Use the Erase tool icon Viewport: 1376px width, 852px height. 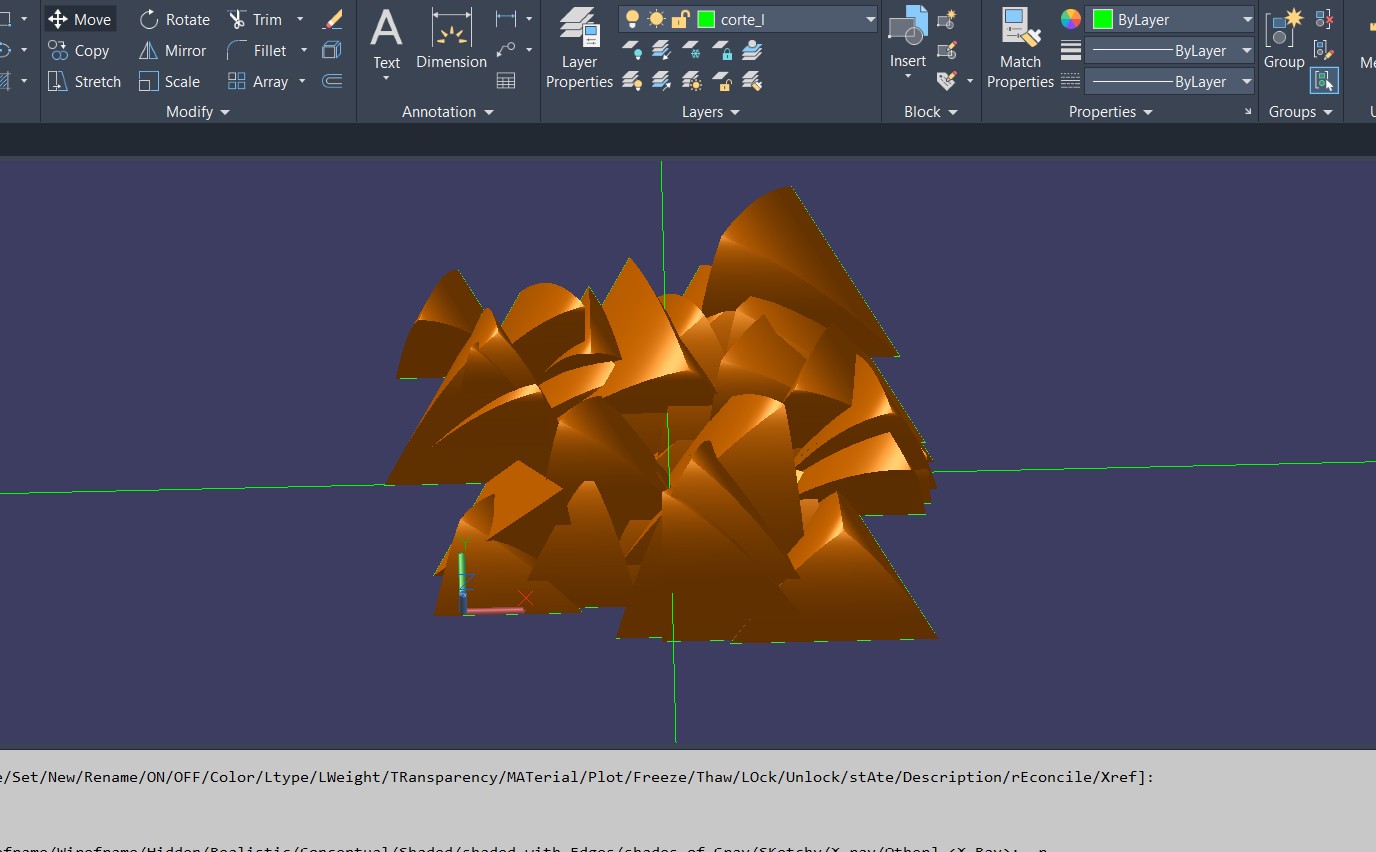tap(333, 19)
